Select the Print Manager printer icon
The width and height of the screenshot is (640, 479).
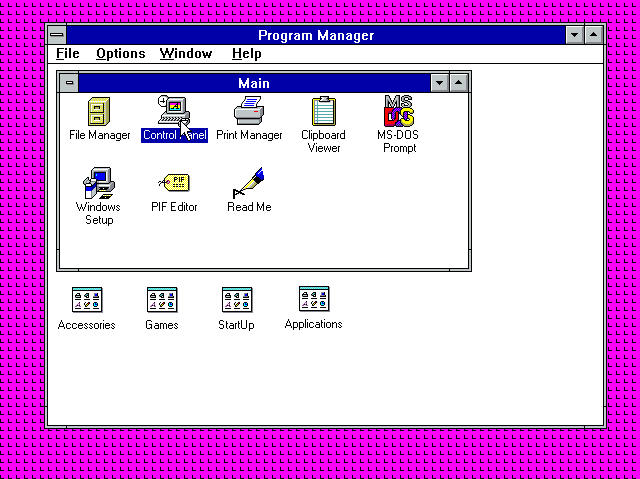(249, 111)
